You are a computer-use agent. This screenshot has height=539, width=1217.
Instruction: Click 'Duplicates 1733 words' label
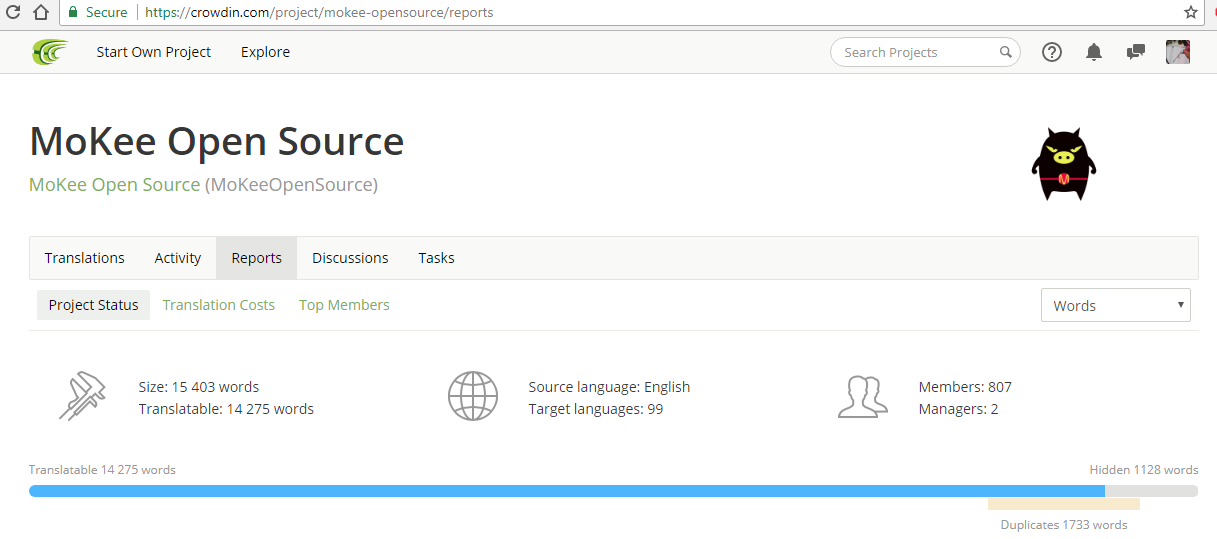(x=1064, y=525)
